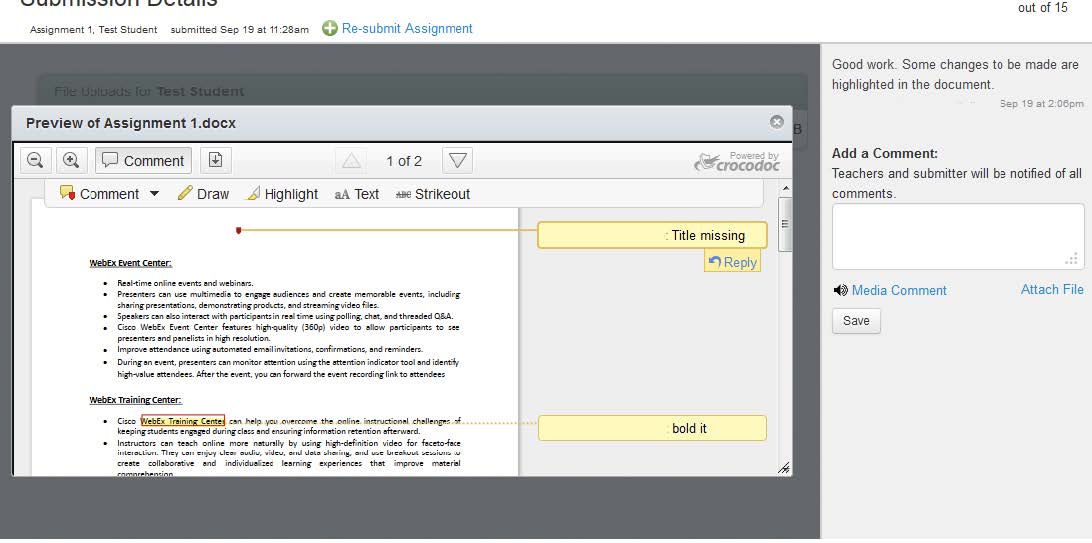
Task: Click the red comment pin marker in document
Action: [x=239, y=230]
